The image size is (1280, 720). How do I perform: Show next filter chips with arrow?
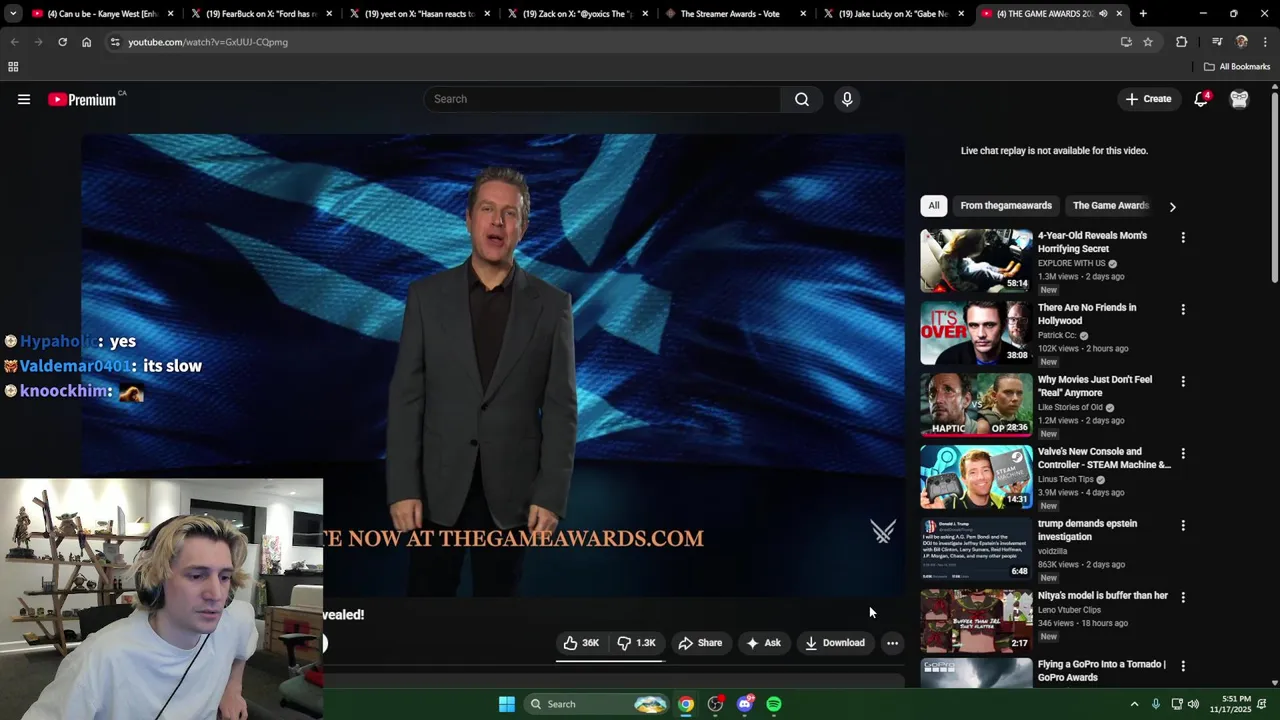(x=1172, y=206)
